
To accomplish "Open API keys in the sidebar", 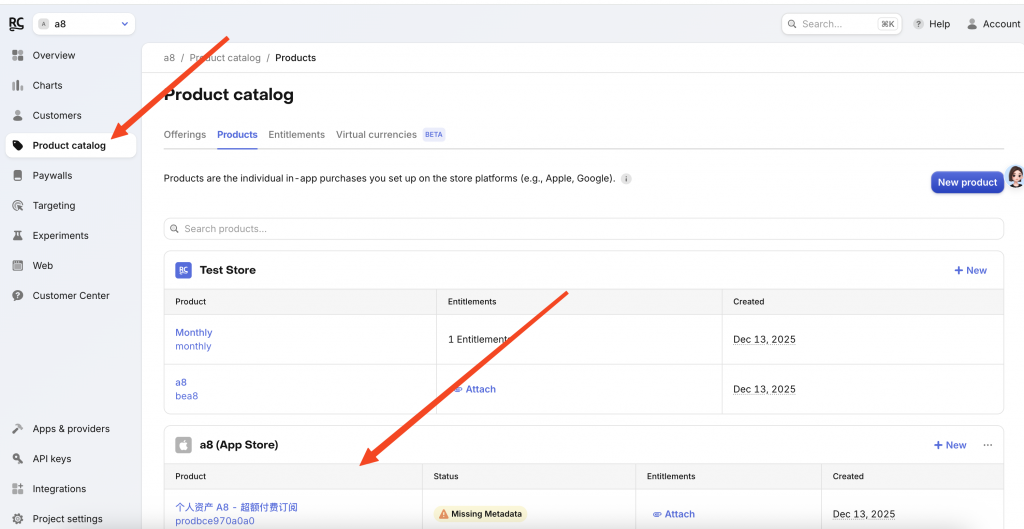I will tap(51, 459).
